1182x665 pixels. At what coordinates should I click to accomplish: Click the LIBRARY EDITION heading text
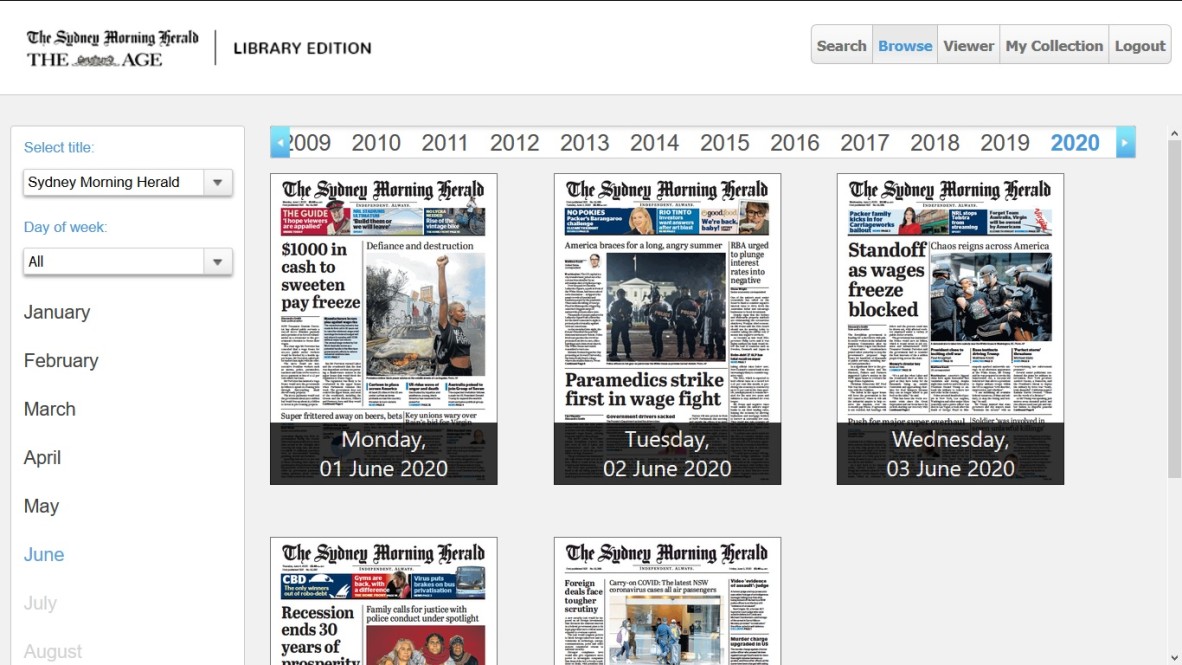coord(302,48)
